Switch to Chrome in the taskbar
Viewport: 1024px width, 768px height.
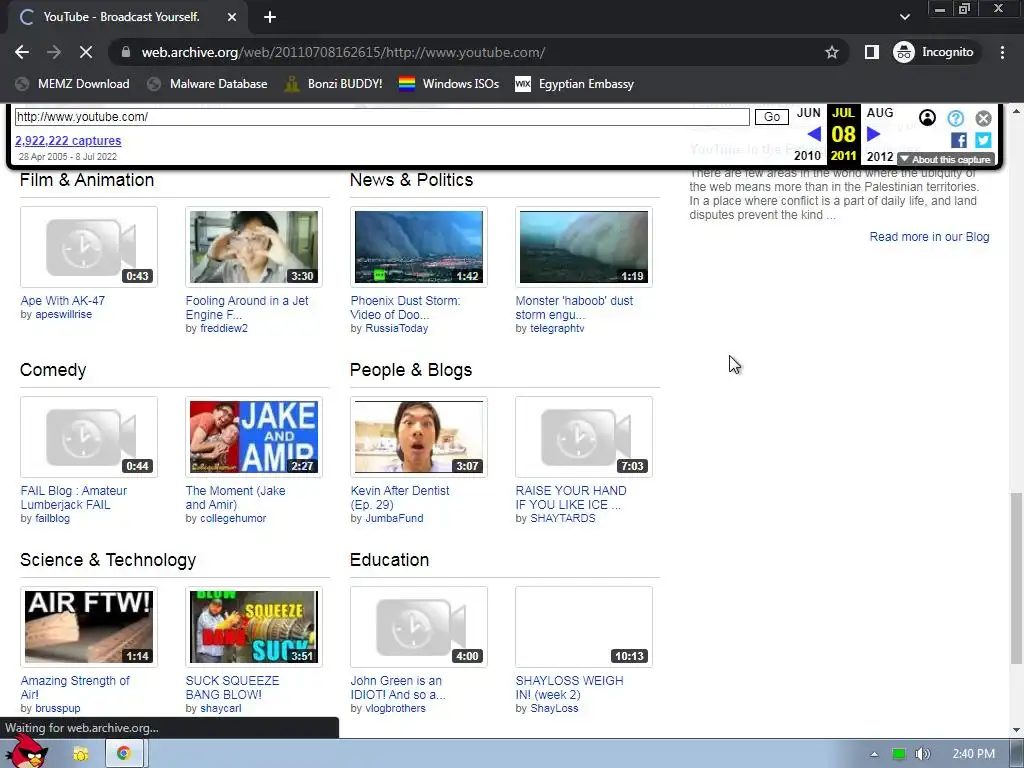(x=123, y=754)
